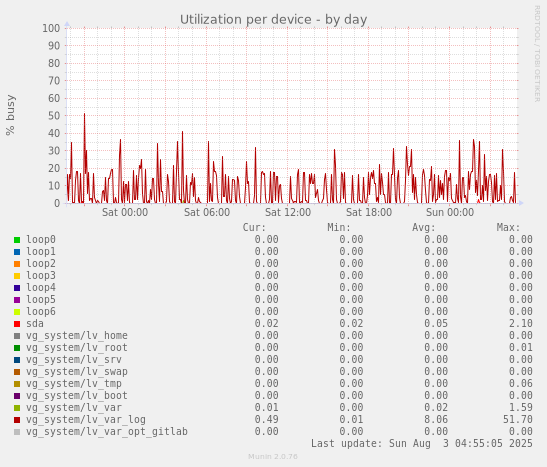Select the vg_system/lv_swap label
547x467 pixels.
[x=77, y=371]
